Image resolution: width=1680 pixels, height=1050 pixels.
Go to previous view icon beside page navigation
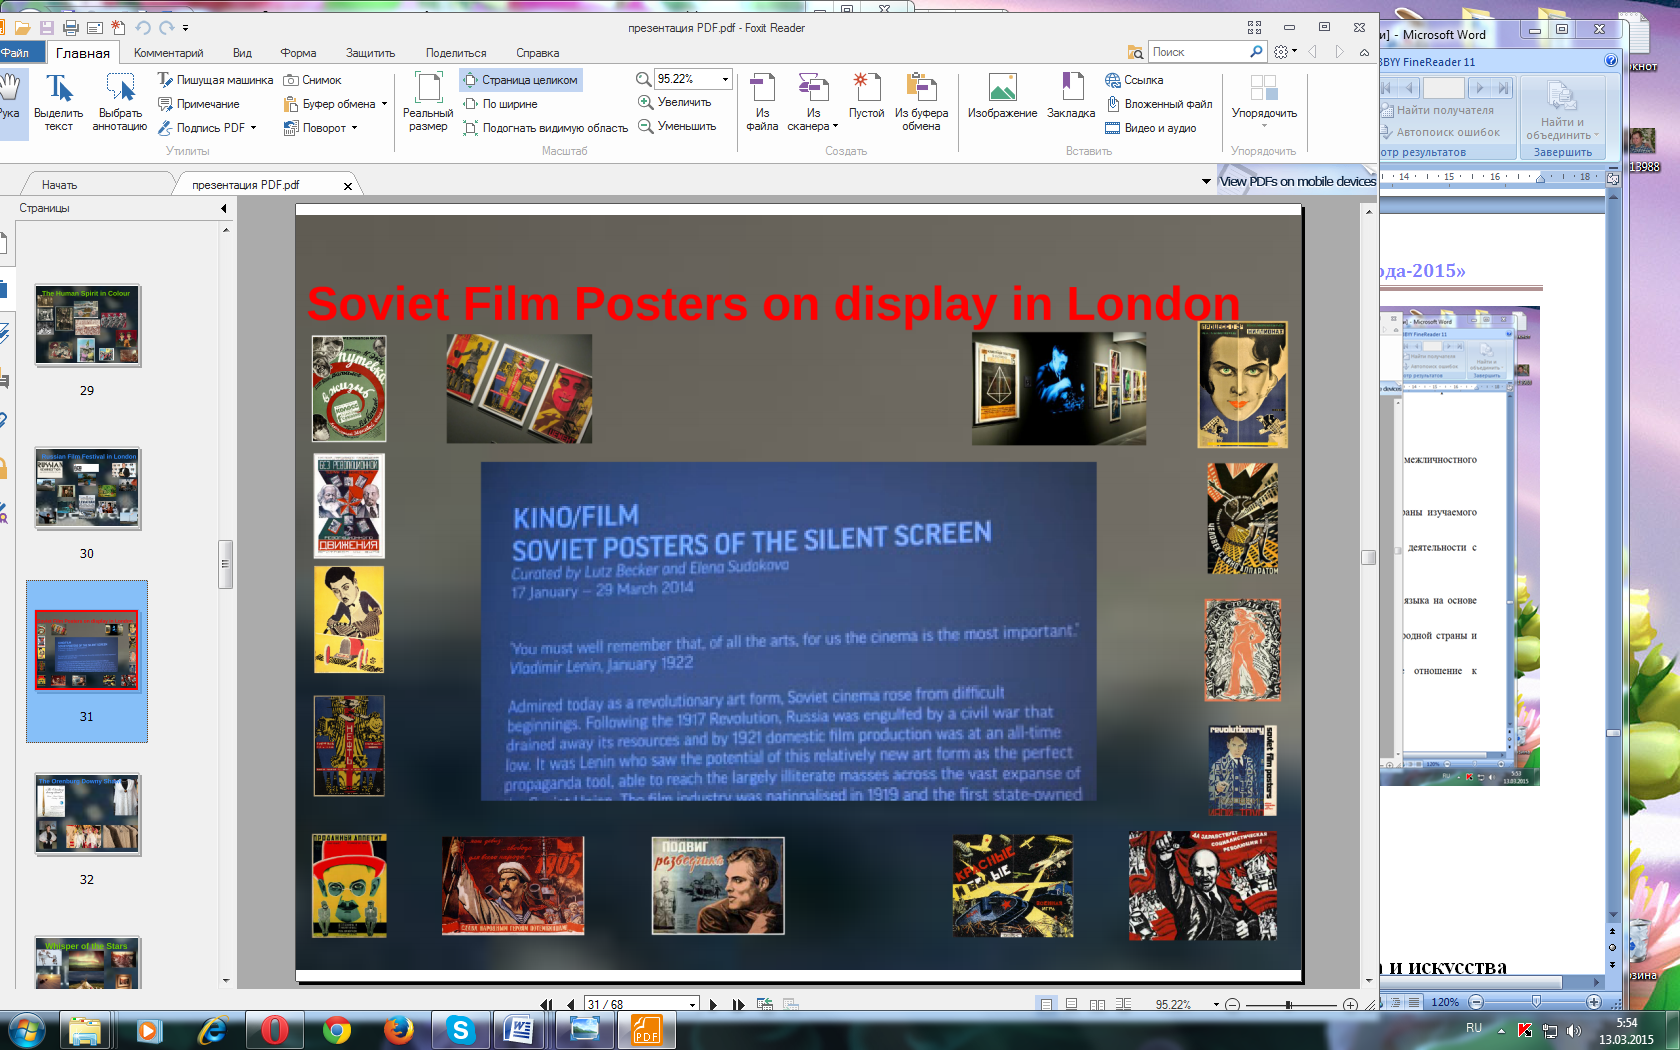[x=765, y=1004]
